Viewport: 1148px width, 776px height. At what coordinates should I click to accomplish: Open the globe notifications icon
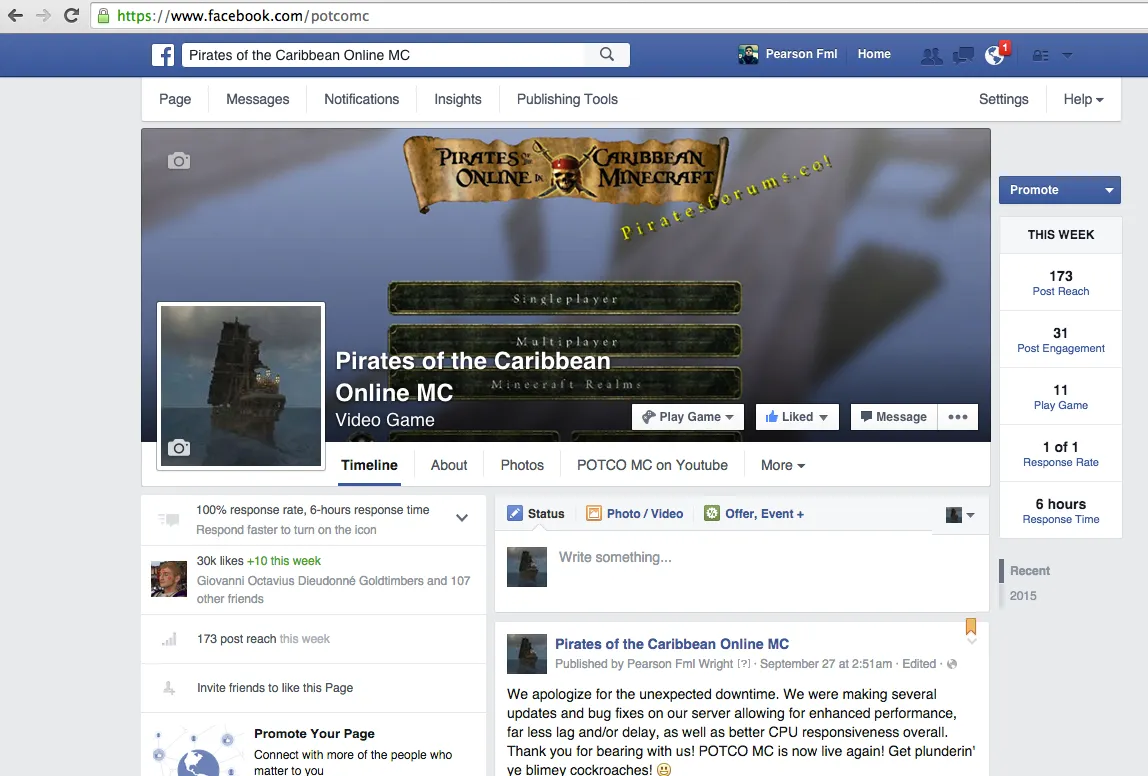click(994, 55)
